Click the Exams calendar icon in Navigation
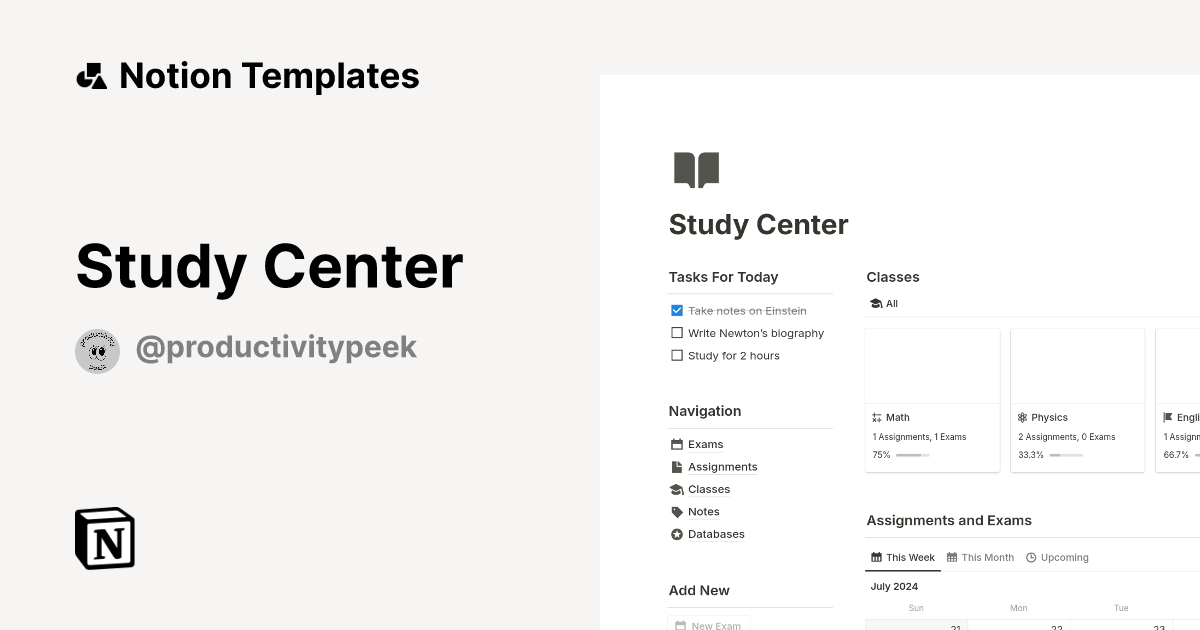Image resolution: width=1200 pixels, height=630 pixels. (x=677, y=444)
